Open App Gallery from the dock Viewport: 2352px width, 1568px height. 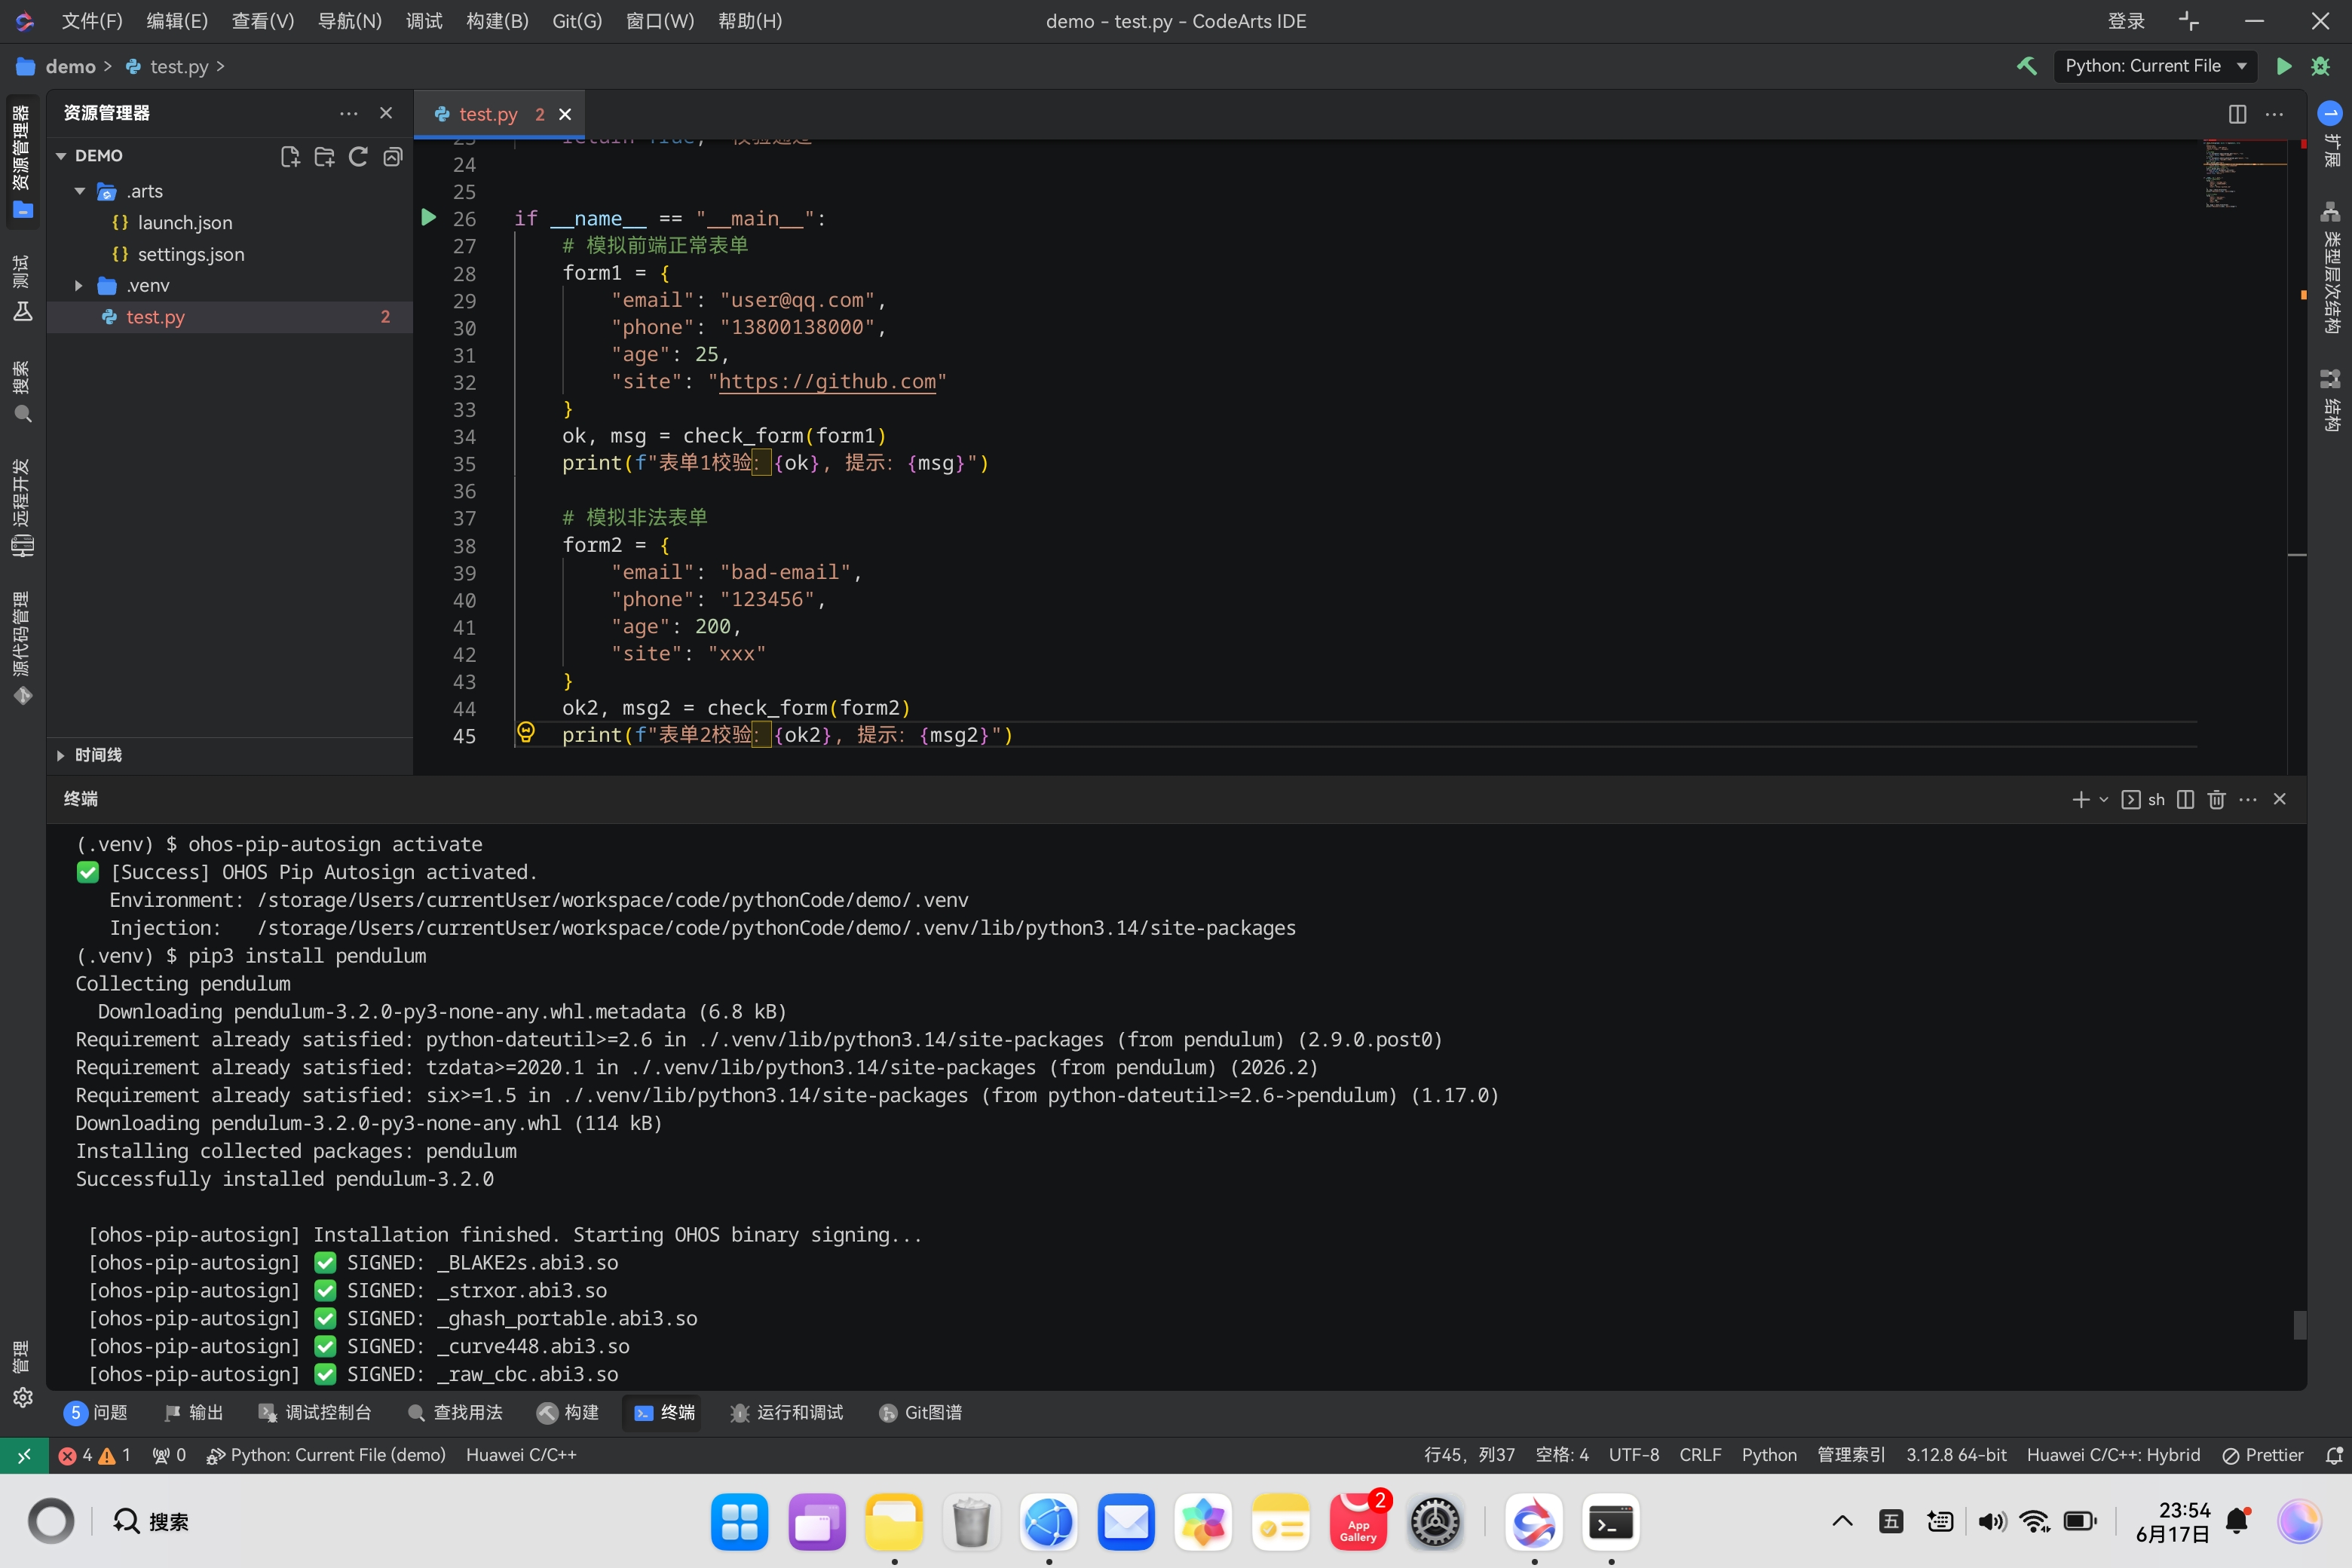click(1358, 1522)
